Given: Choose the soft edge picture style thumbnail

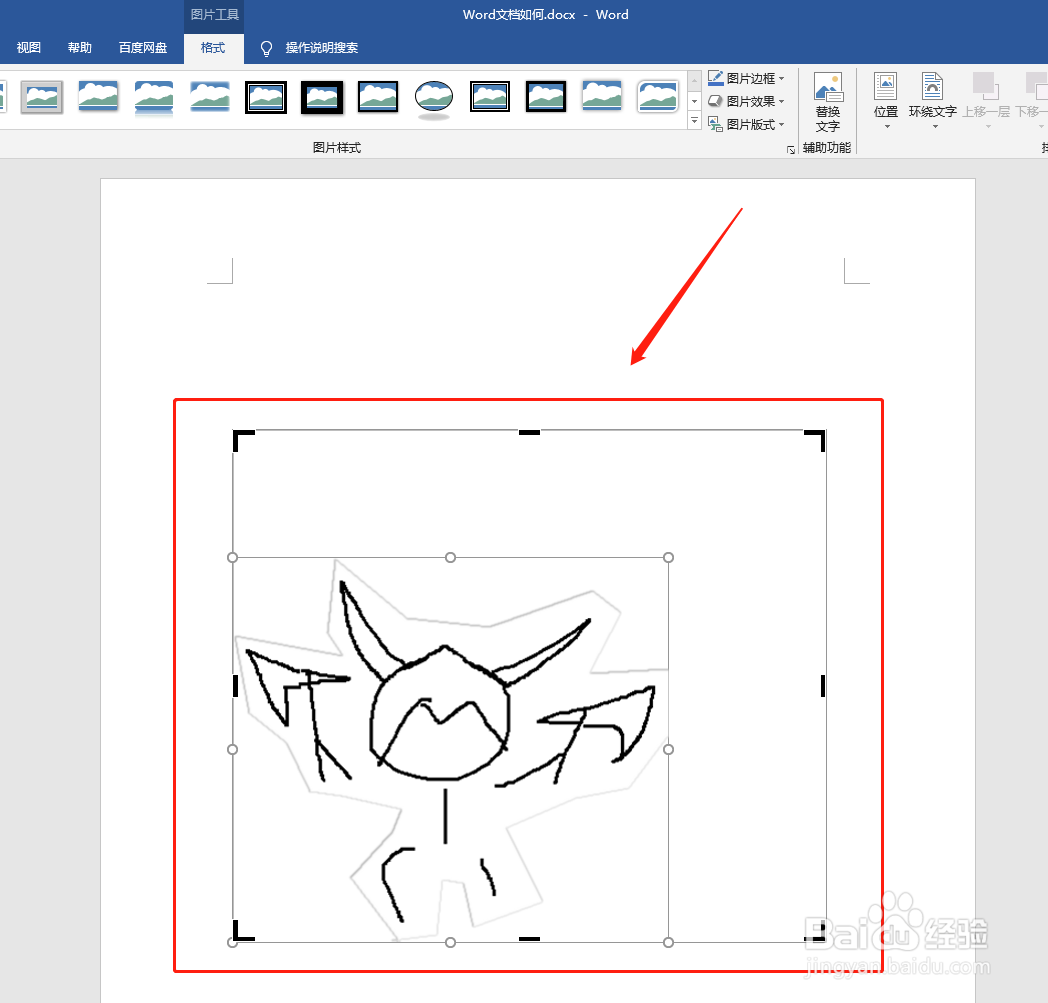Looking at the screenshot, I should click(210, 98).
